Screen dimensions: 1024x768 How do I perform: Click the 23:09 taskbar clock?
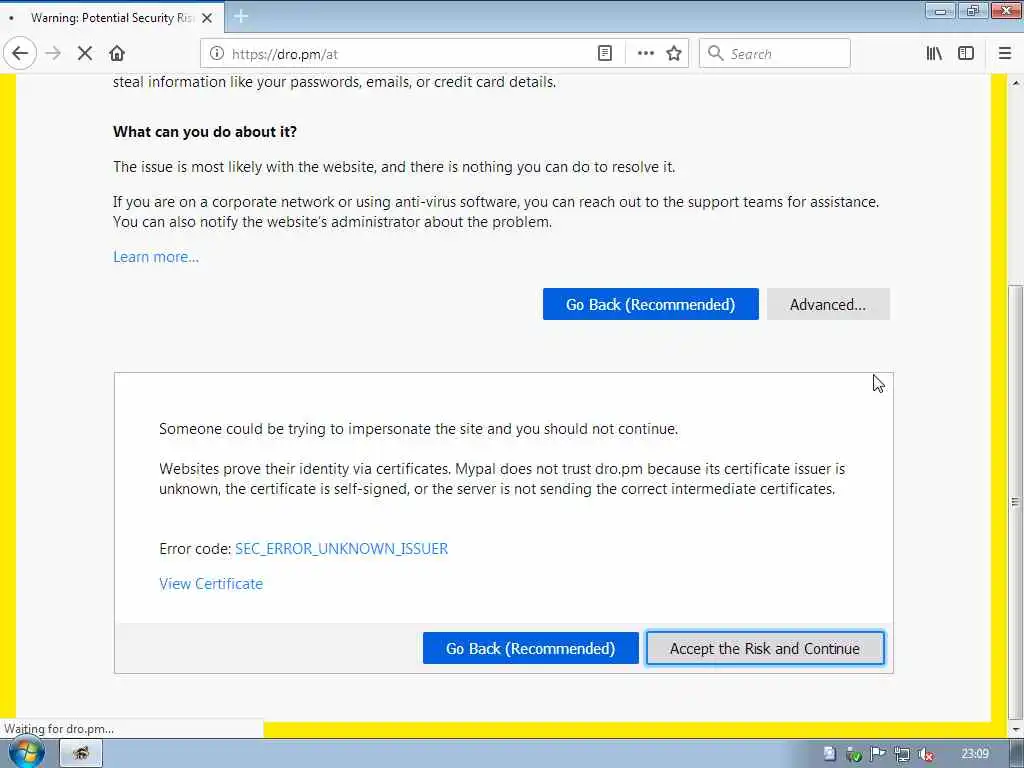click(975, 754)
